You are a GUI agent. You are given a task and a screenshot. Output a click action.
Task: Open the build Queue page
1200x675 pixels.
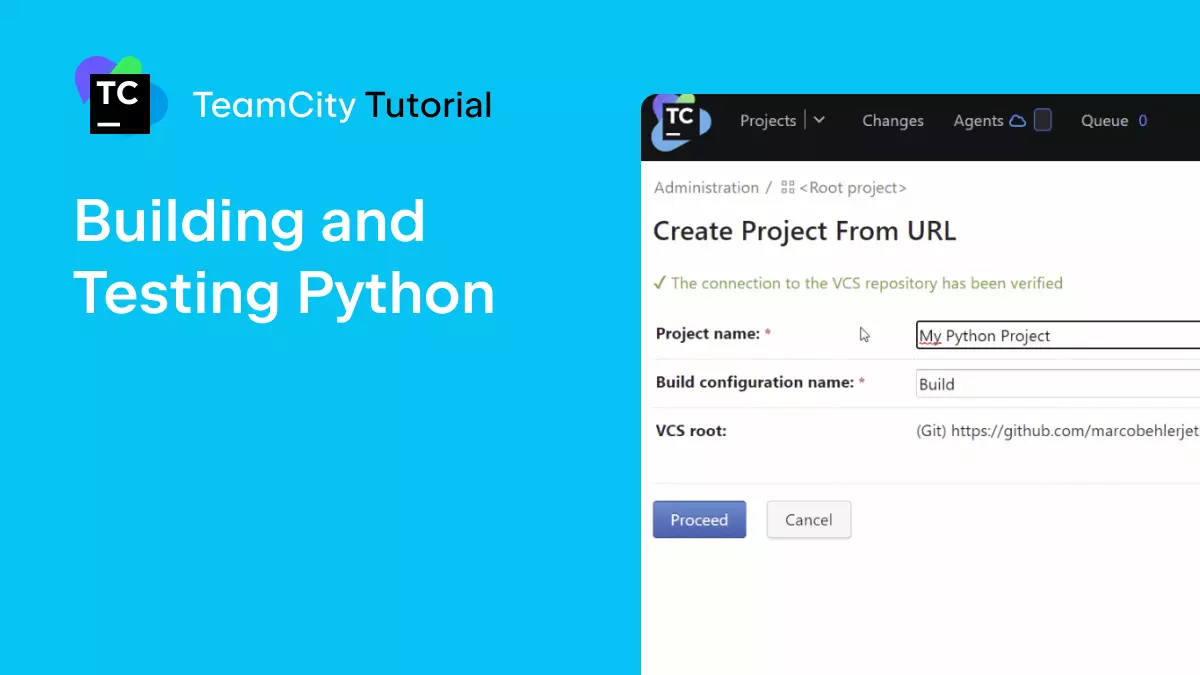click(x=1104, y=121)
